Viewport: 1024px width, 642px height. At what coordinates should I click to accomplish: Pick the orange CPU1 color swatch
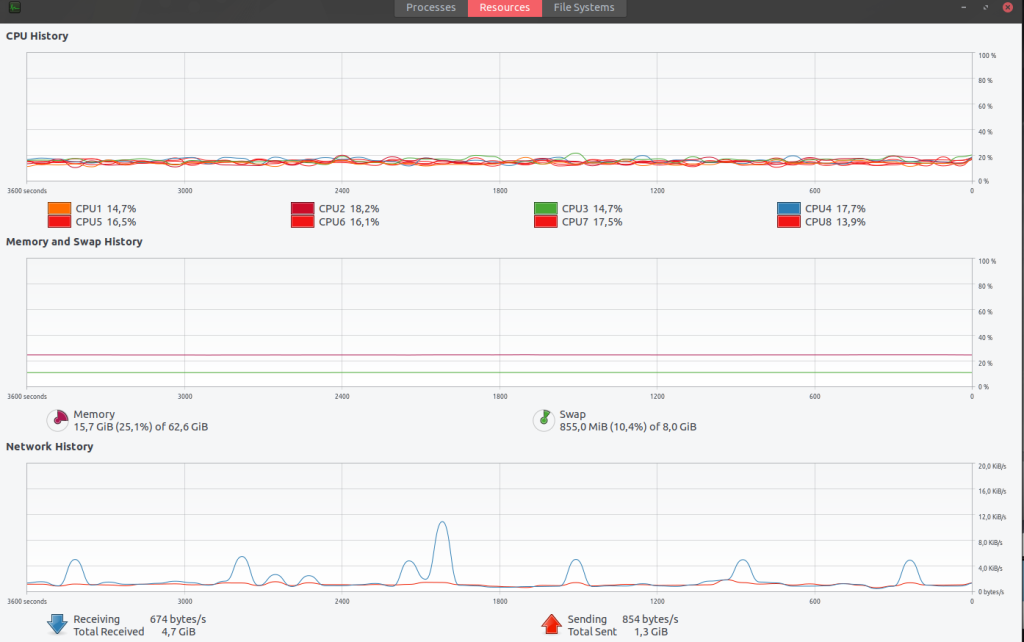[x=59, y=209]
